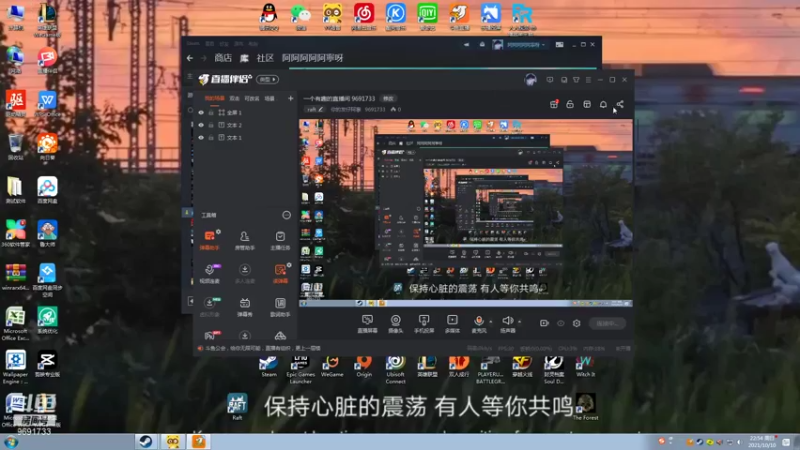Select the 文本 1 source row

pyautogui.click(x=245, y=138)
